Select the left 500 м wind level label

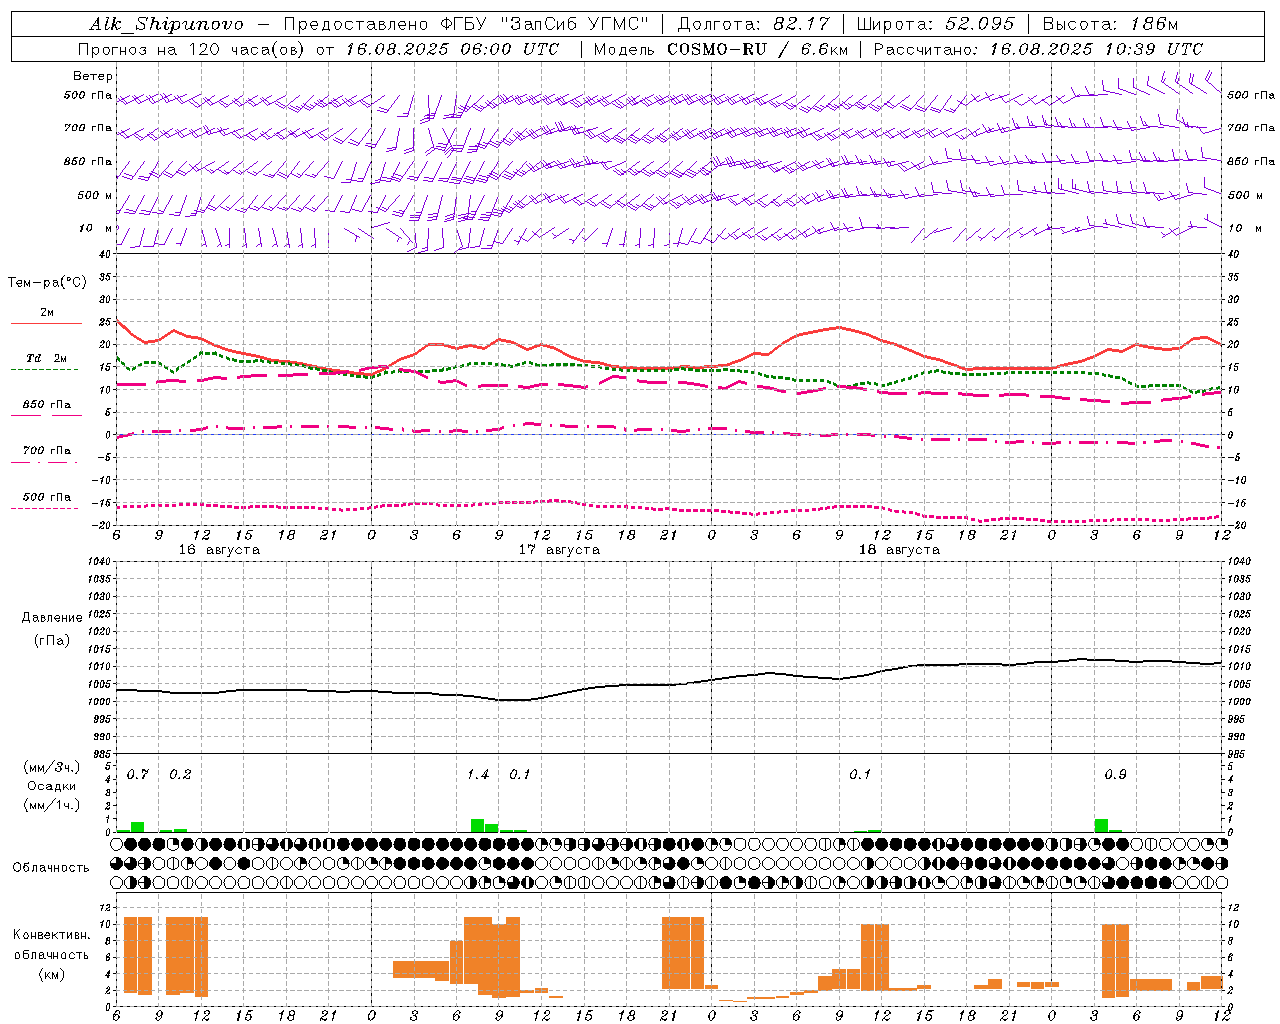[95, 195]
